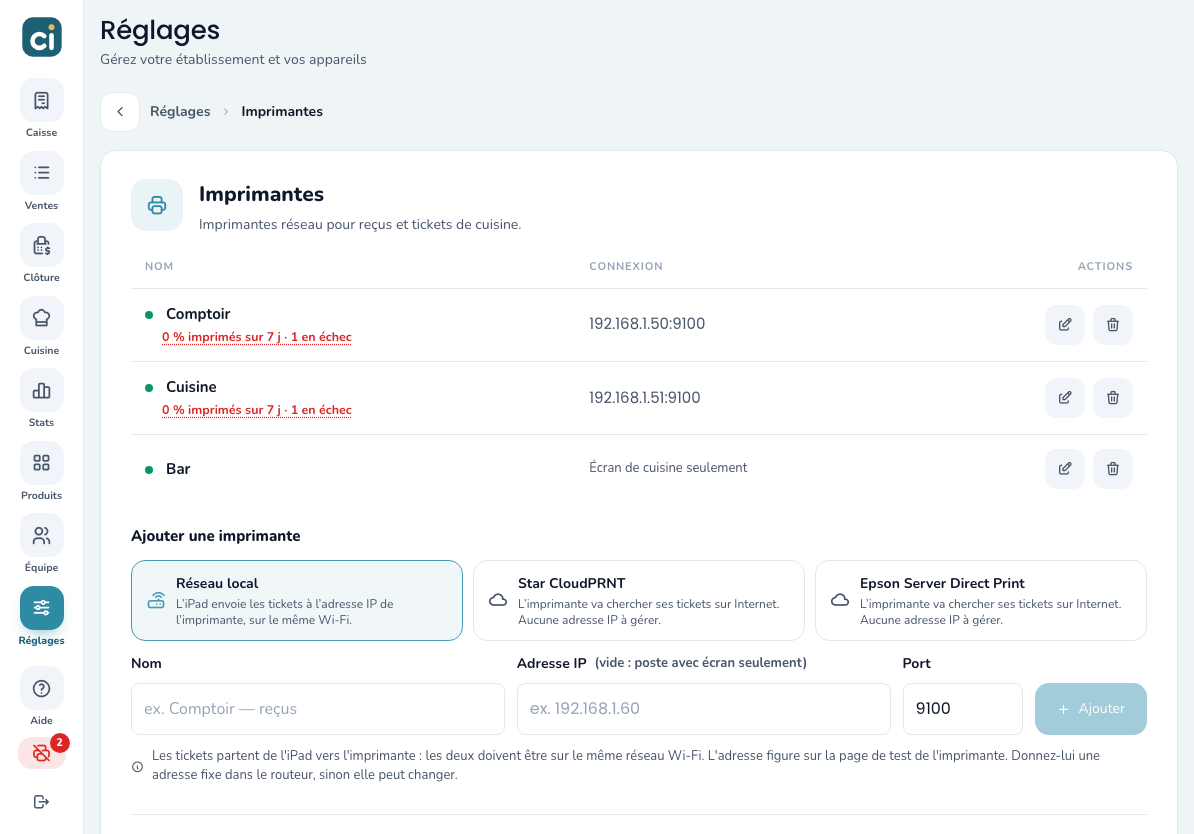
Task: Edit the Bar printer entry
Action: click(x=1065, y=468)
